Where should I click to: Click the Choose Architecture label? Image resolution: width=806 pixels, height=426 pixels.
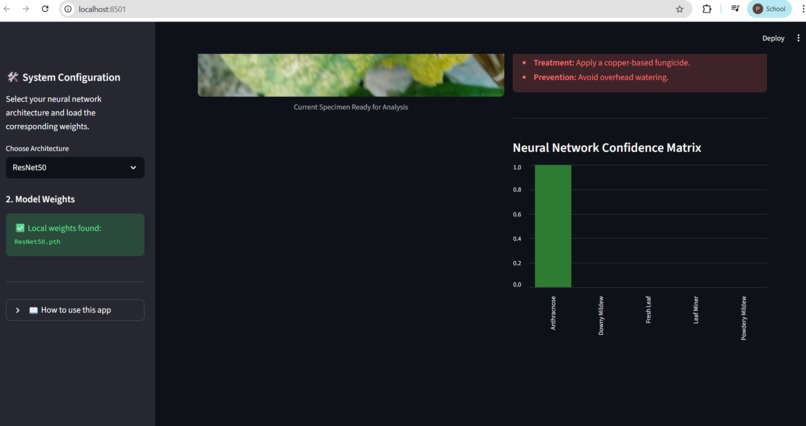pyautogui.click(x=37, y=149)
